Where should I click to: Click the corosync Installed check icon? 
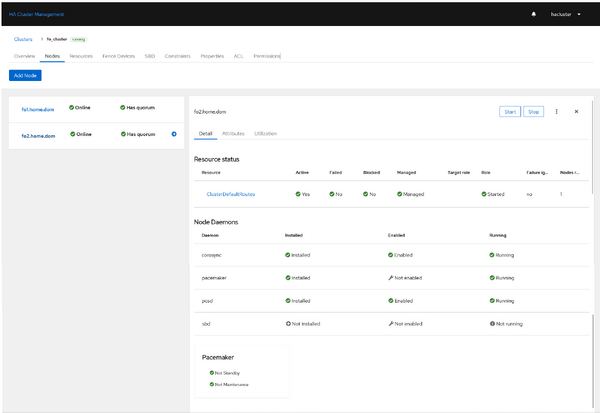[x=288, y=255]
